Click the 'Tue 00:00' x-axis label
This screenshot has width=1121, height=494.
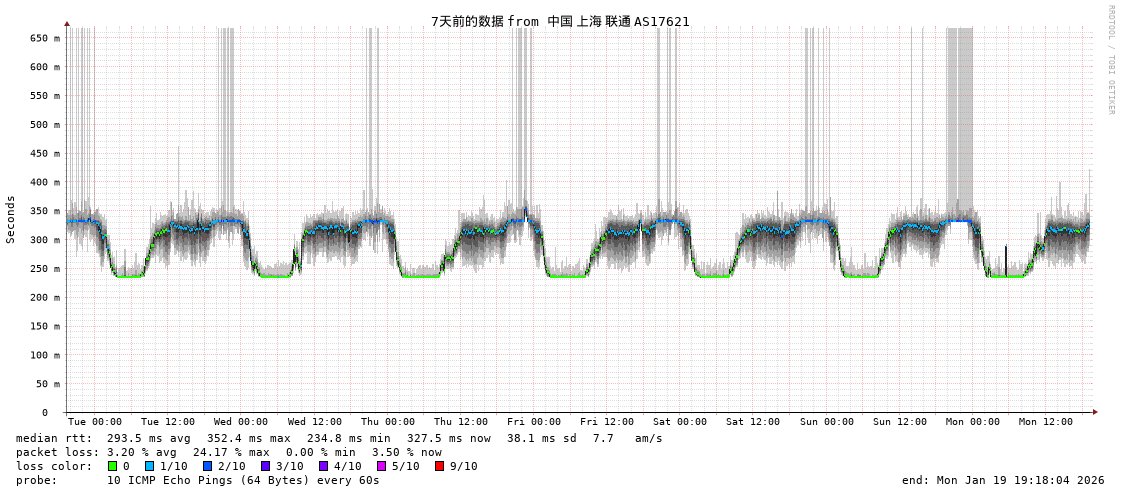click(x=94, y=422)
